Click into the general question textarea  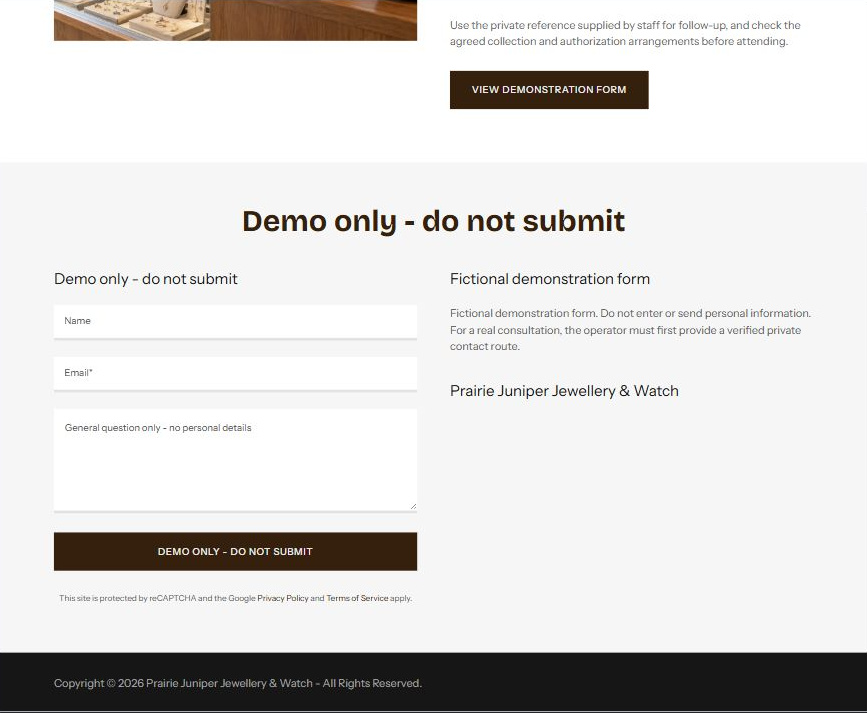coord(235,460)
